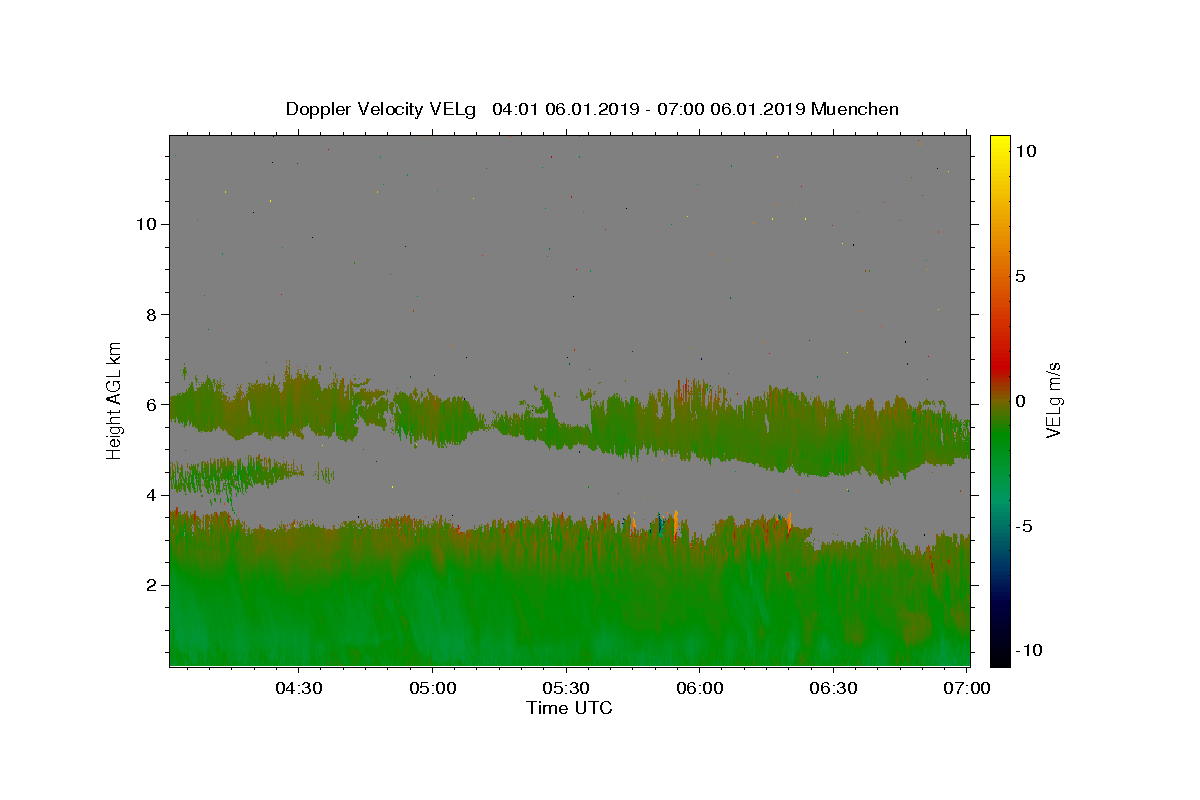Click the 'VELg m/s' colorbar label

click(1053, 400)
